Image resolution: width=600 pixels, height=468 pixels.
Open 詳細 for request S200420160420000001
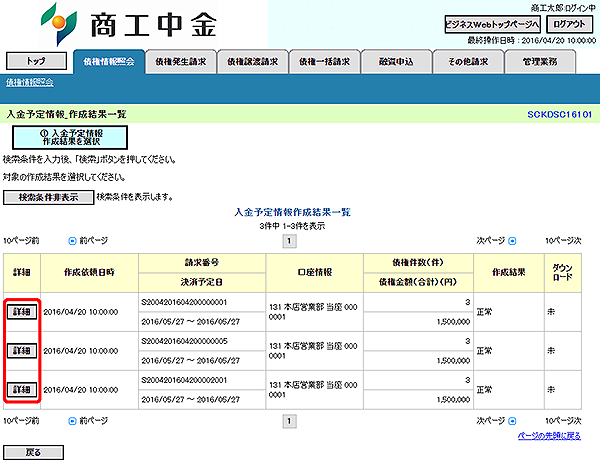tap(22, 312)
